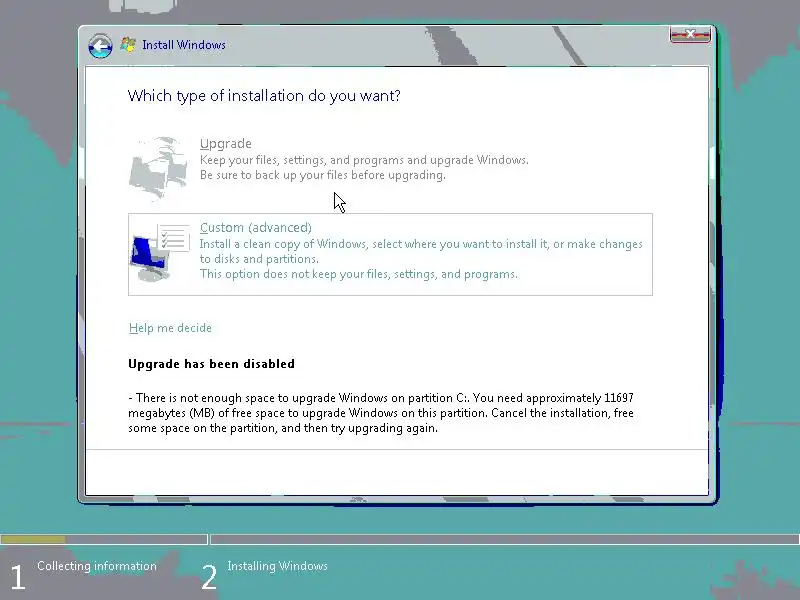800x600 pixels.
Task: Click the Custom installation monitor icon
Action: pyautogui.click(x=160, y=253)
